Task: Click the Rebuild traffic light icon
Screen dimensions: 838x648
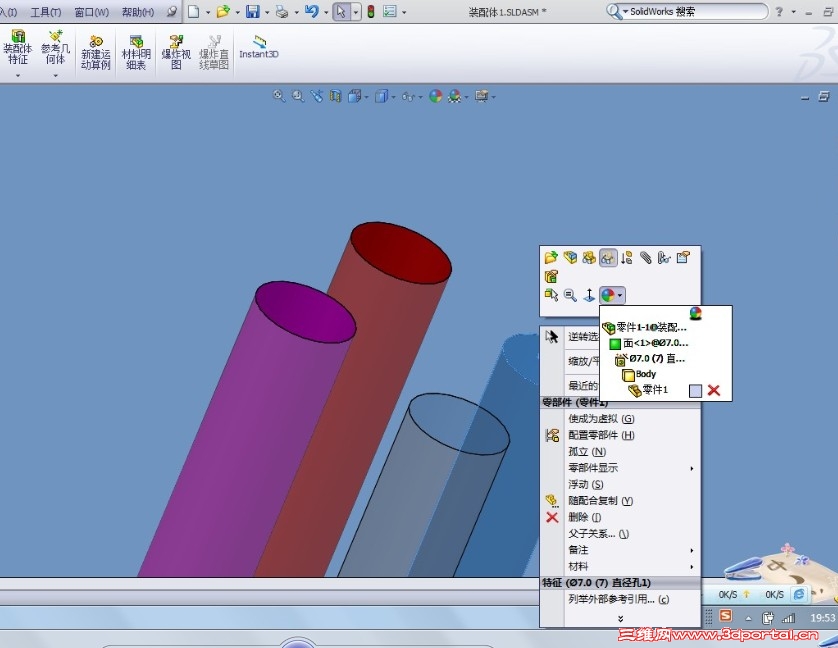Action: (371, 11)
